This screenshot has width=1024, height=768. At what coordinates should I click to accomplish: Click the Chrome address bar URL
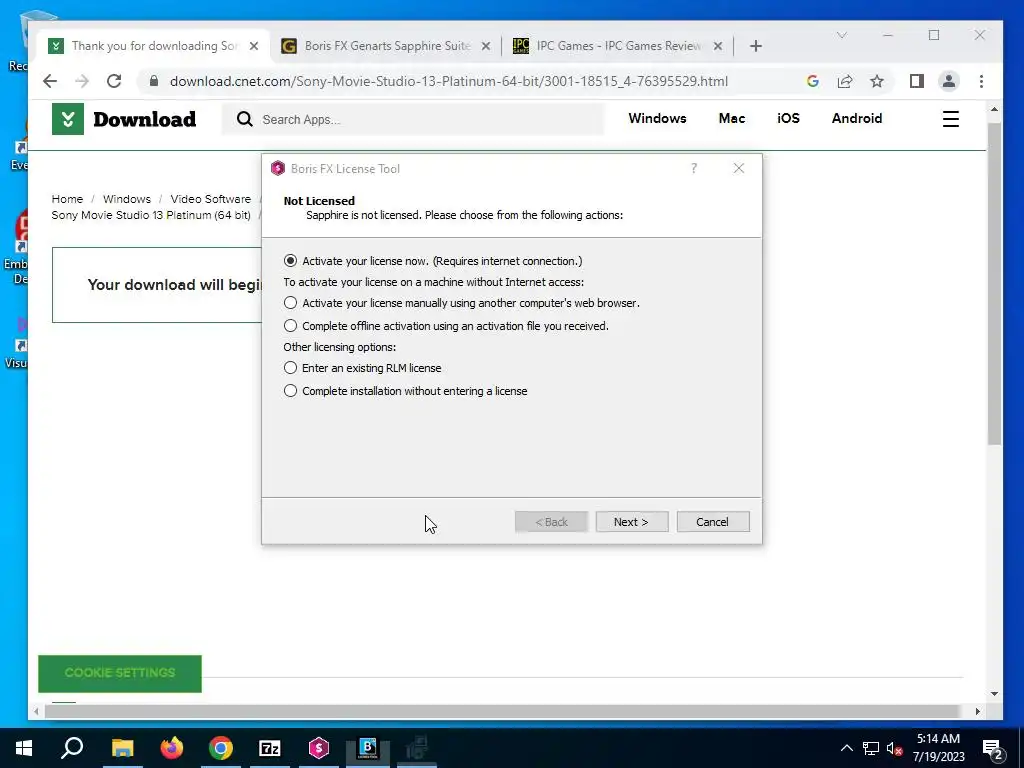(x=449, y=82)
